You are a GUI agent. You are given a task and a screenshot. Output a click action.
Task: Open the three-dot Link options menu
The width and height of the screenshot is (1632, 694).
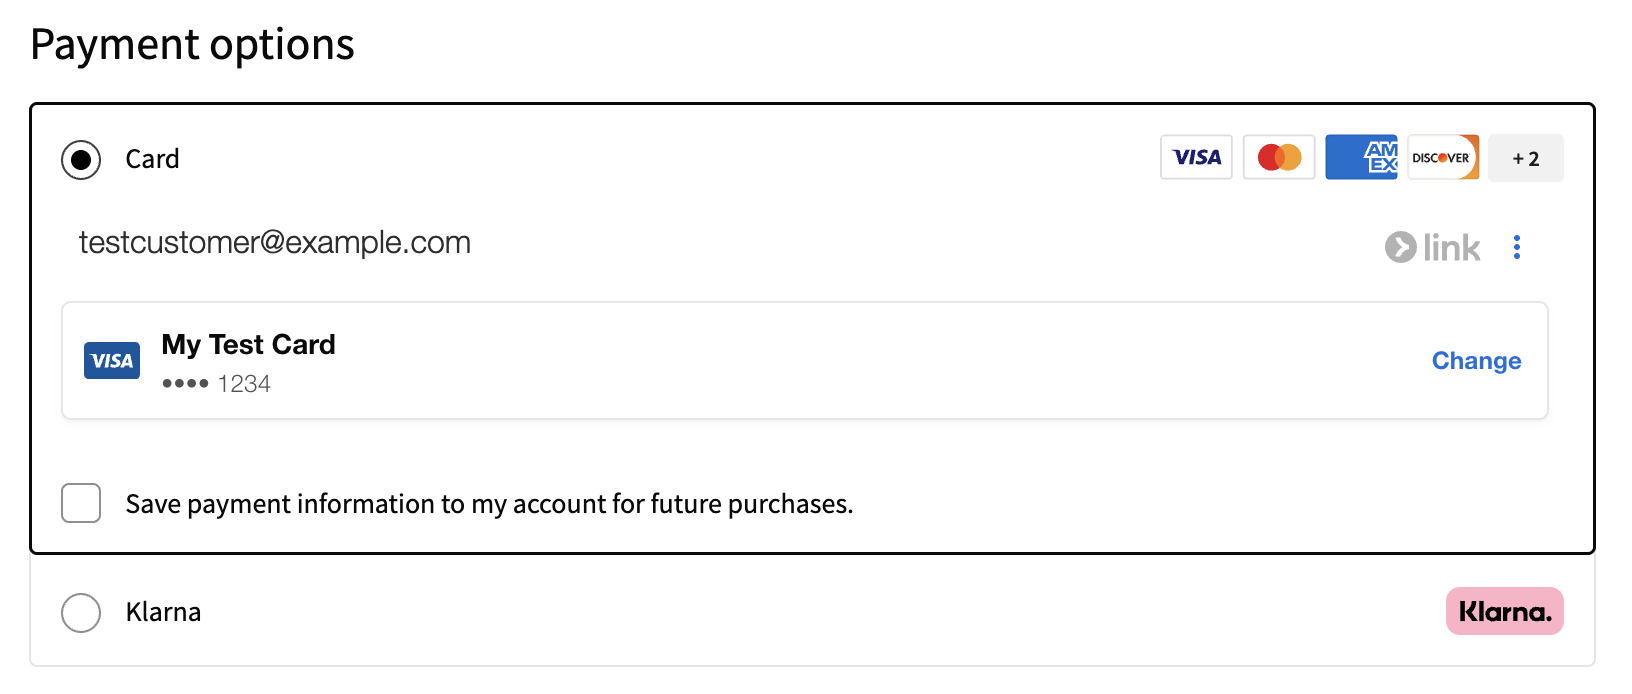pyautogui.click(x=1517, y=247)
